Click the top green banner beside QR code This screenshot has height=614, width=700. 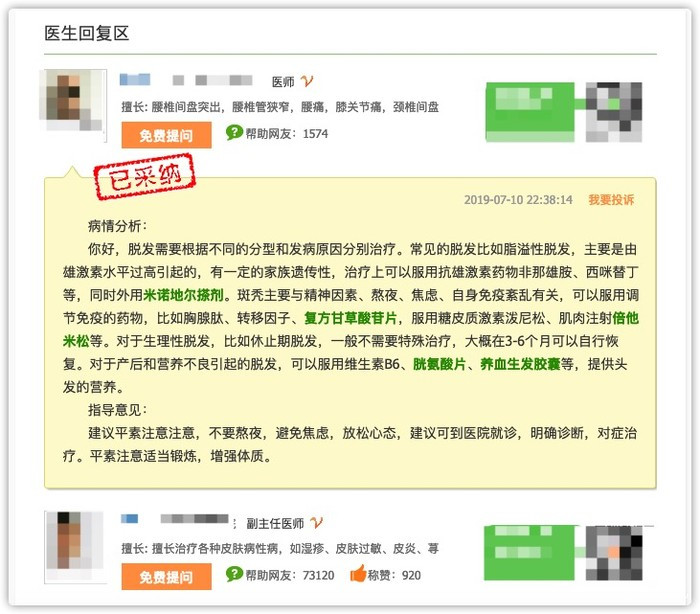pyautogui.click(x=530, y=112)
